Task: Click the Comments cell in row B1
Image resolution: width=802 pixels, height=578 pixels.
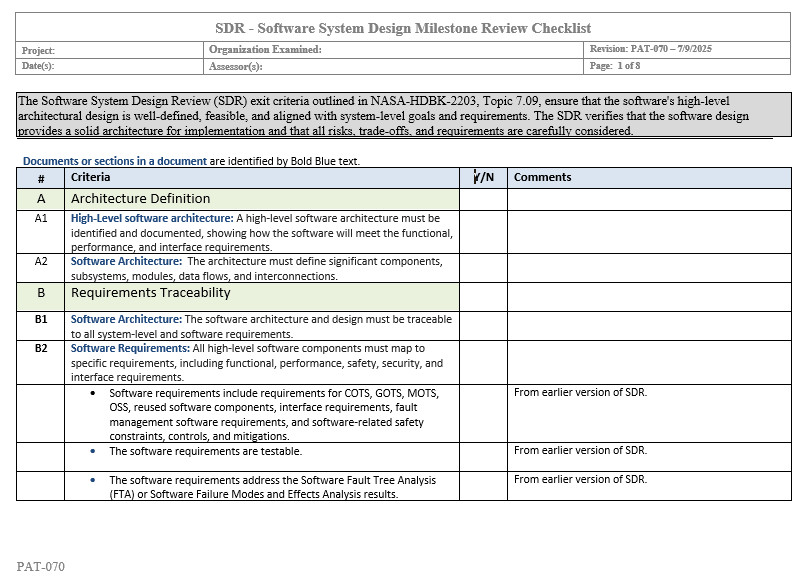Action: tap(650, 326)
